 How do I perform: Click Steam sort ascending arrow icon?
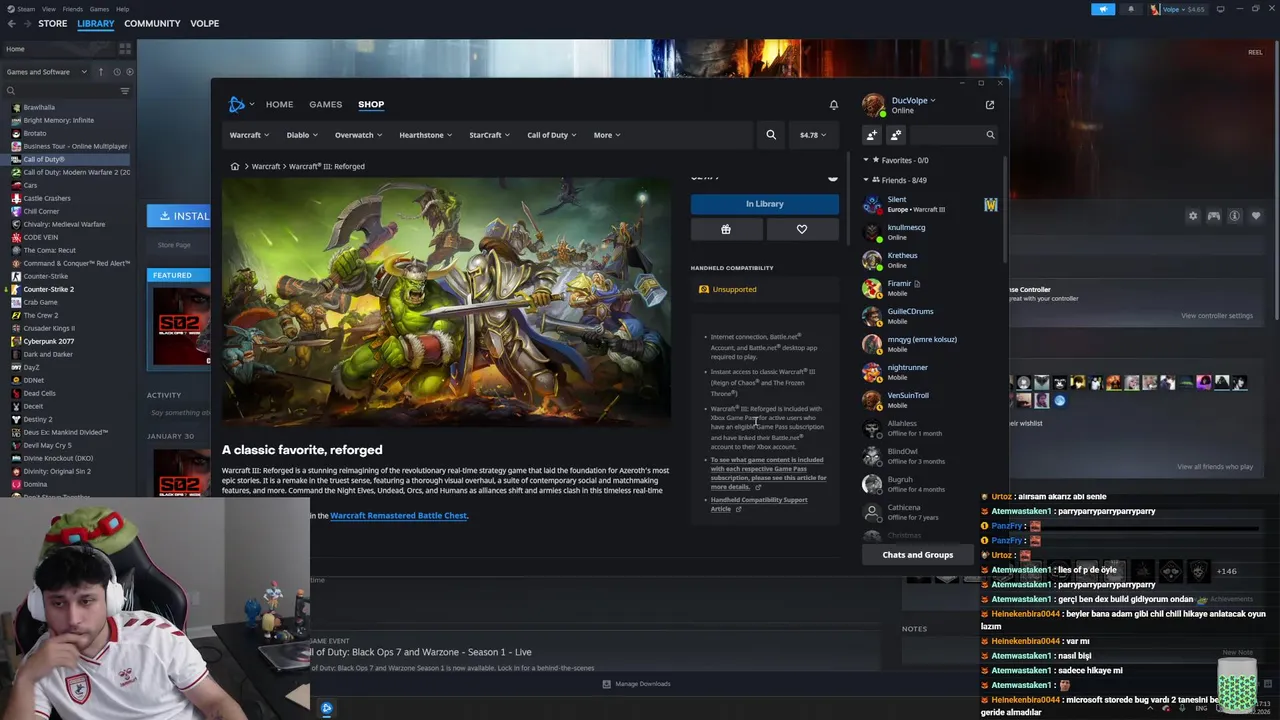tap(100, 72)
